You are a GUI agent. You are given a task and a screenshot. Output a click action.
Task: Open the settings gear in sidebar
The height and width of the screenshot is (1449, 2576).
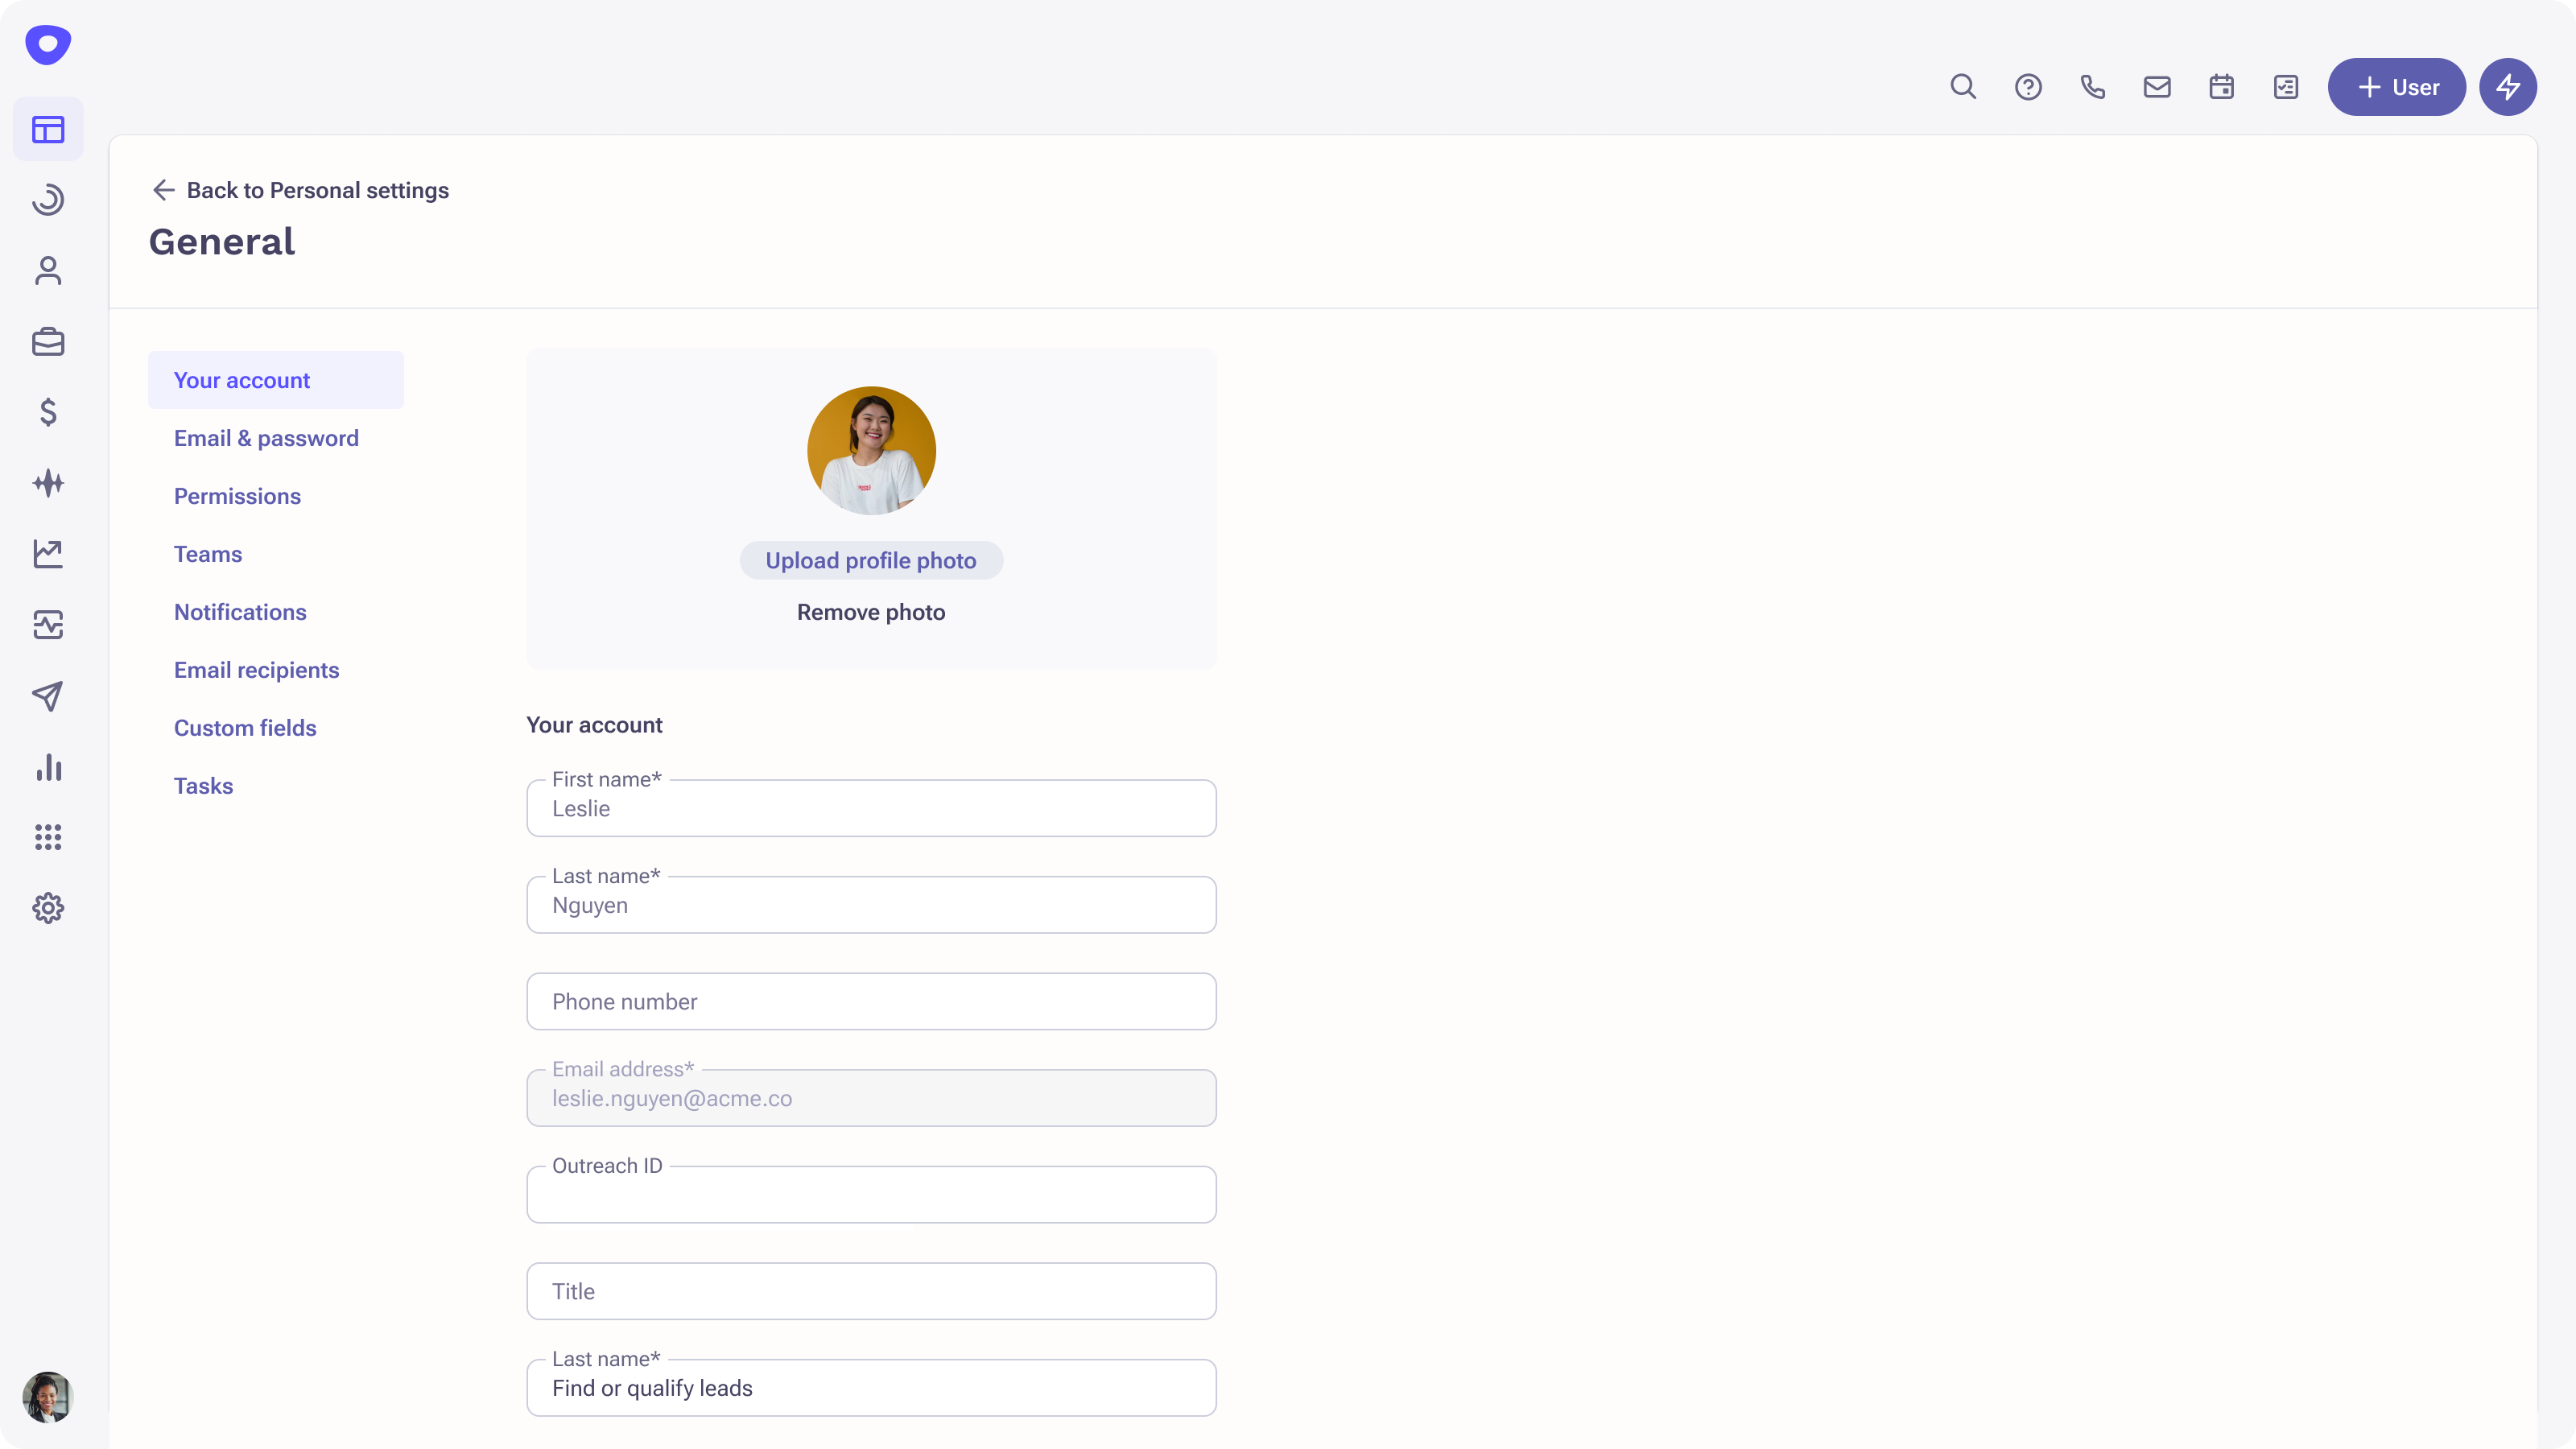(48, 908)
